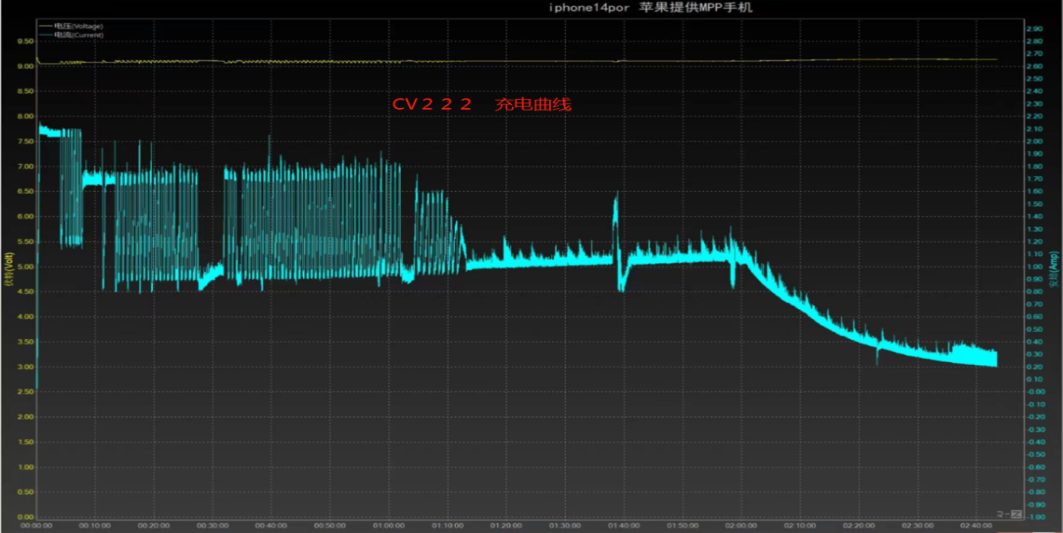Click the right axis label 安培(Amp)
Screen dimensions: 1063x533
[1054, 269]
